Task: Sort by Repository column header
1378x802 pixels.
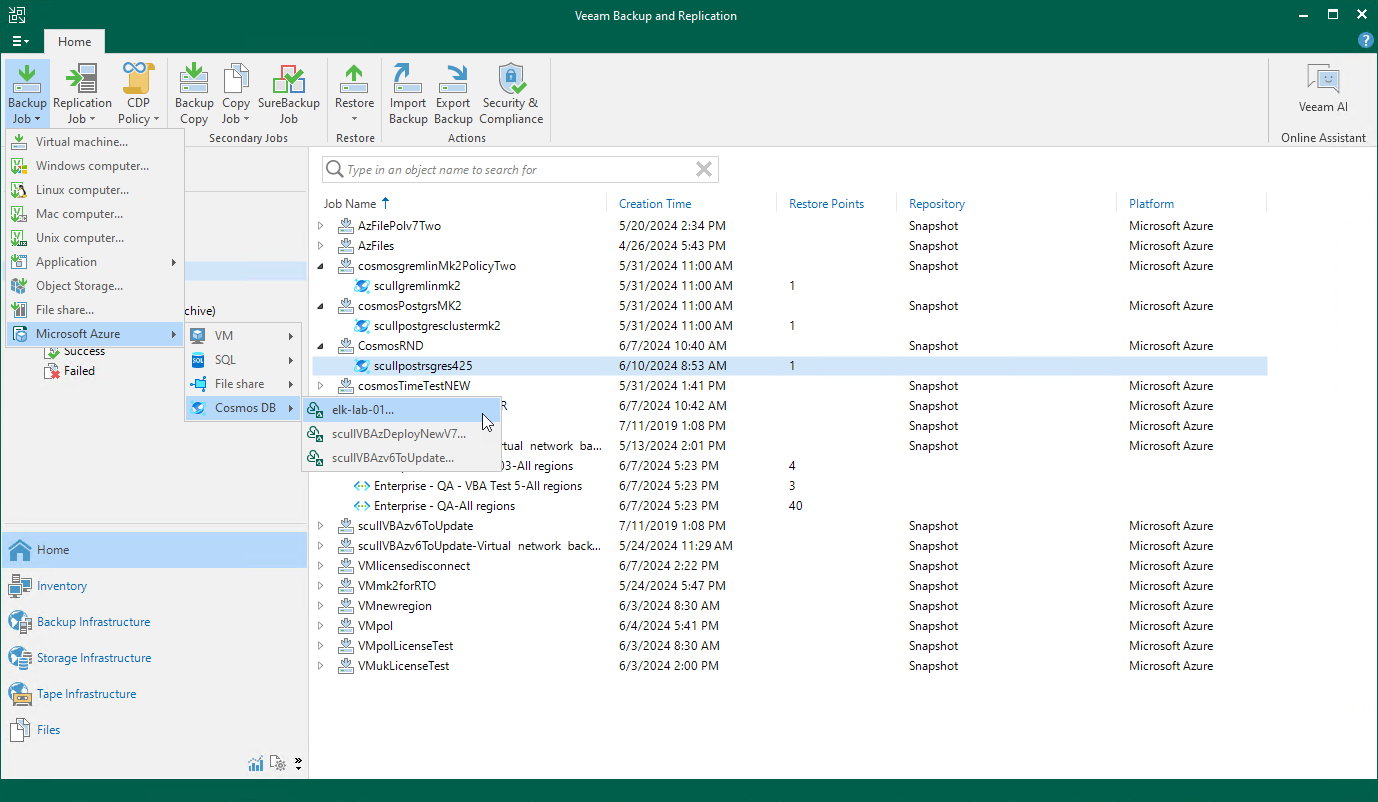Action: pyautogui.click(x=937, y=204)
